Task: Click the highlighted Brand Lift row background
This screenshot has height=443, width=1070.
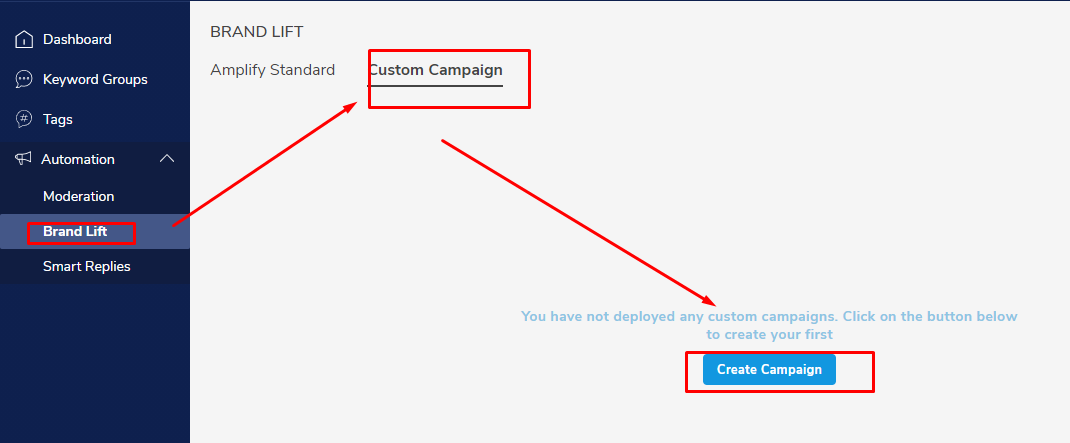Action: point(95,231)
